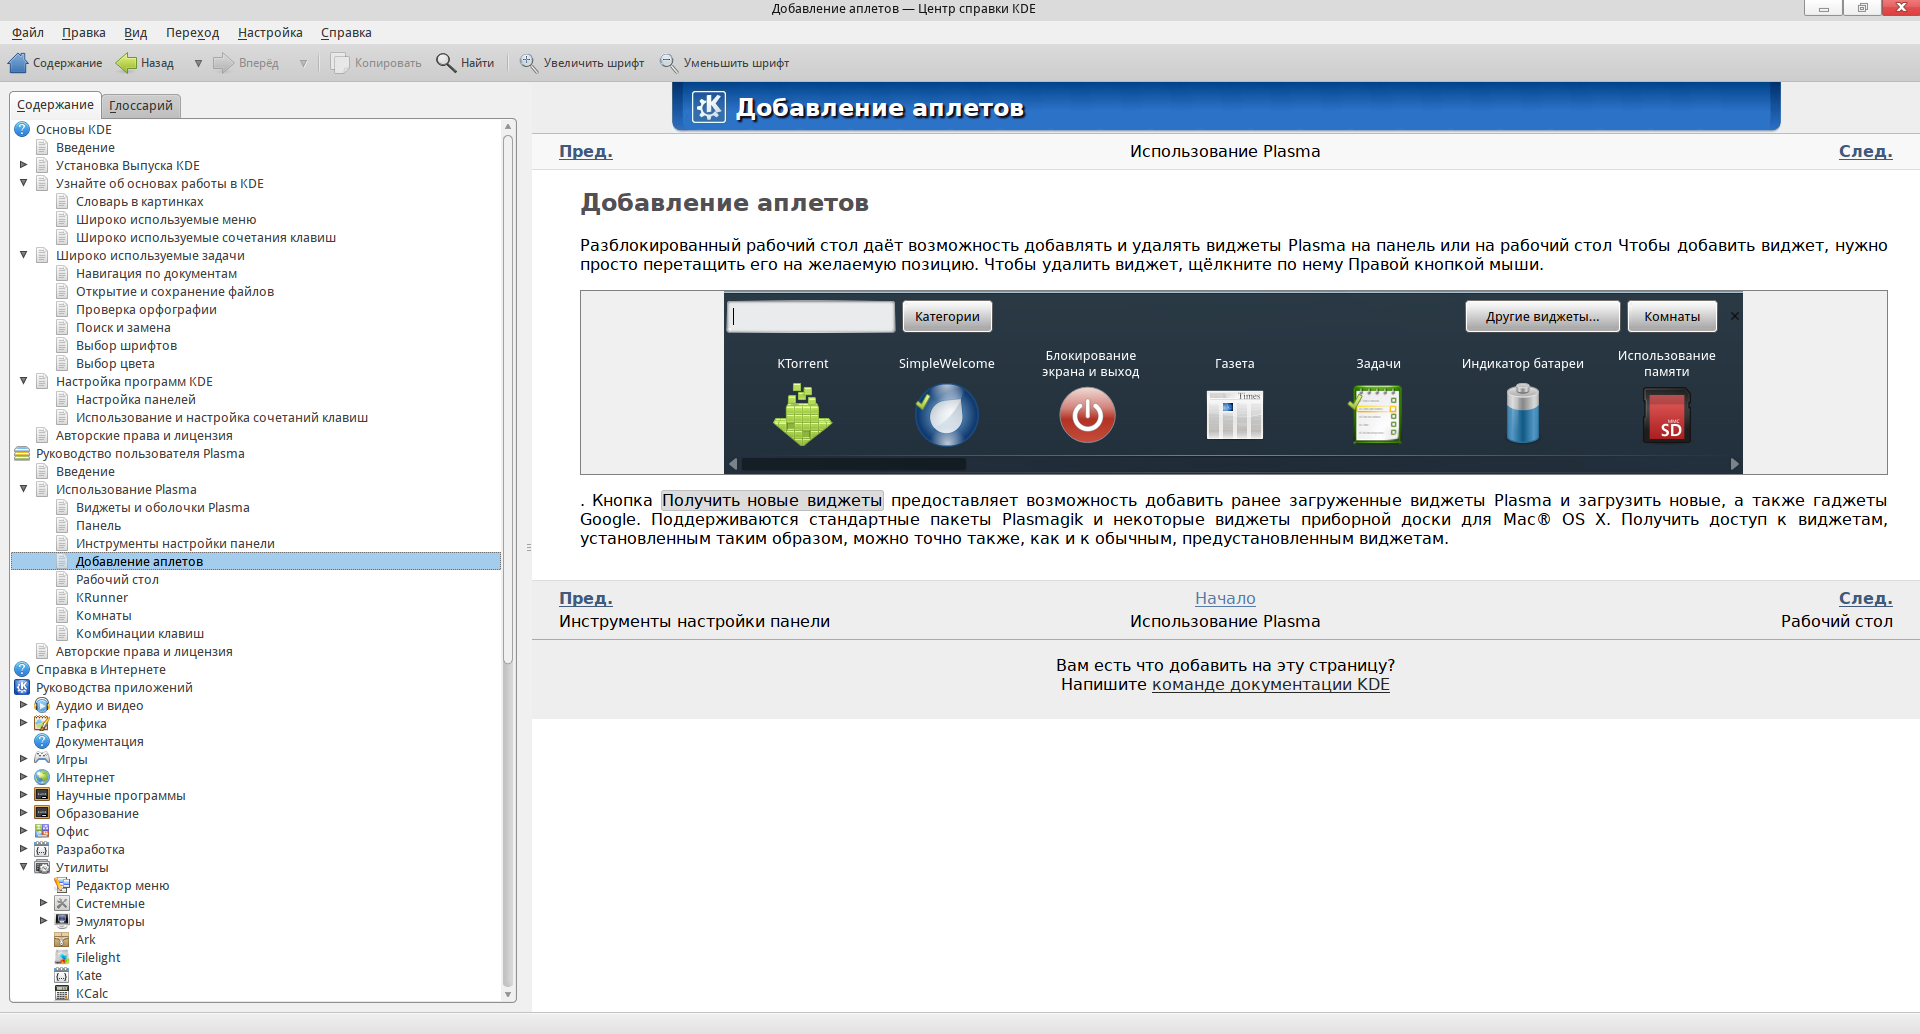Open the KRunner tree item

[x=102, y=597]
